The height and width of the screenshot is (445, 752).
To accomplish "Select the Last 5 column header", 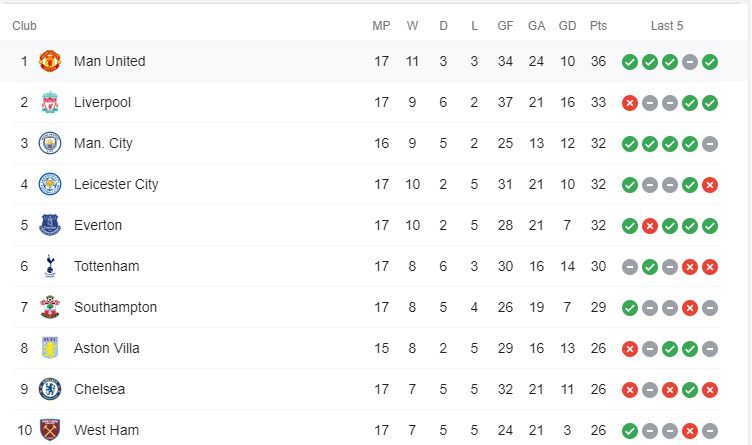I will (667, 26).
